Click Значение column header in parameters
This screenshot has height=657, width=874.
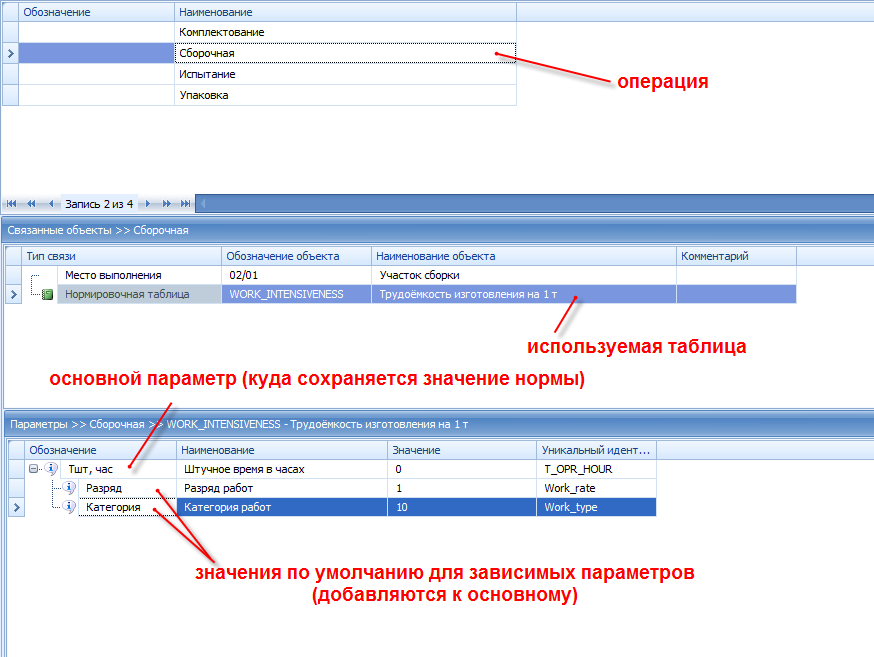click(462, 450)
